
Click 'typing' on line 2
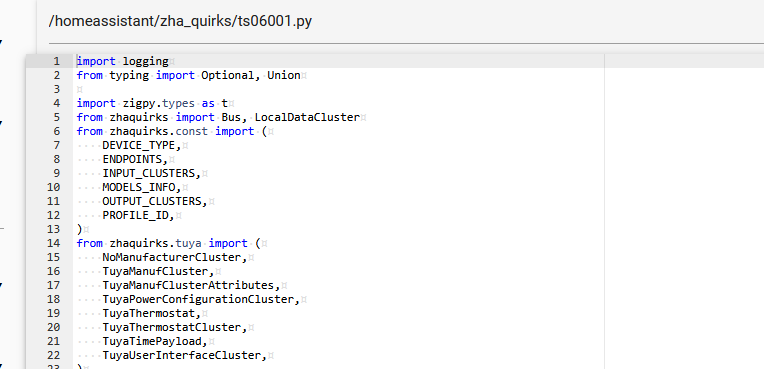[129, 76]
